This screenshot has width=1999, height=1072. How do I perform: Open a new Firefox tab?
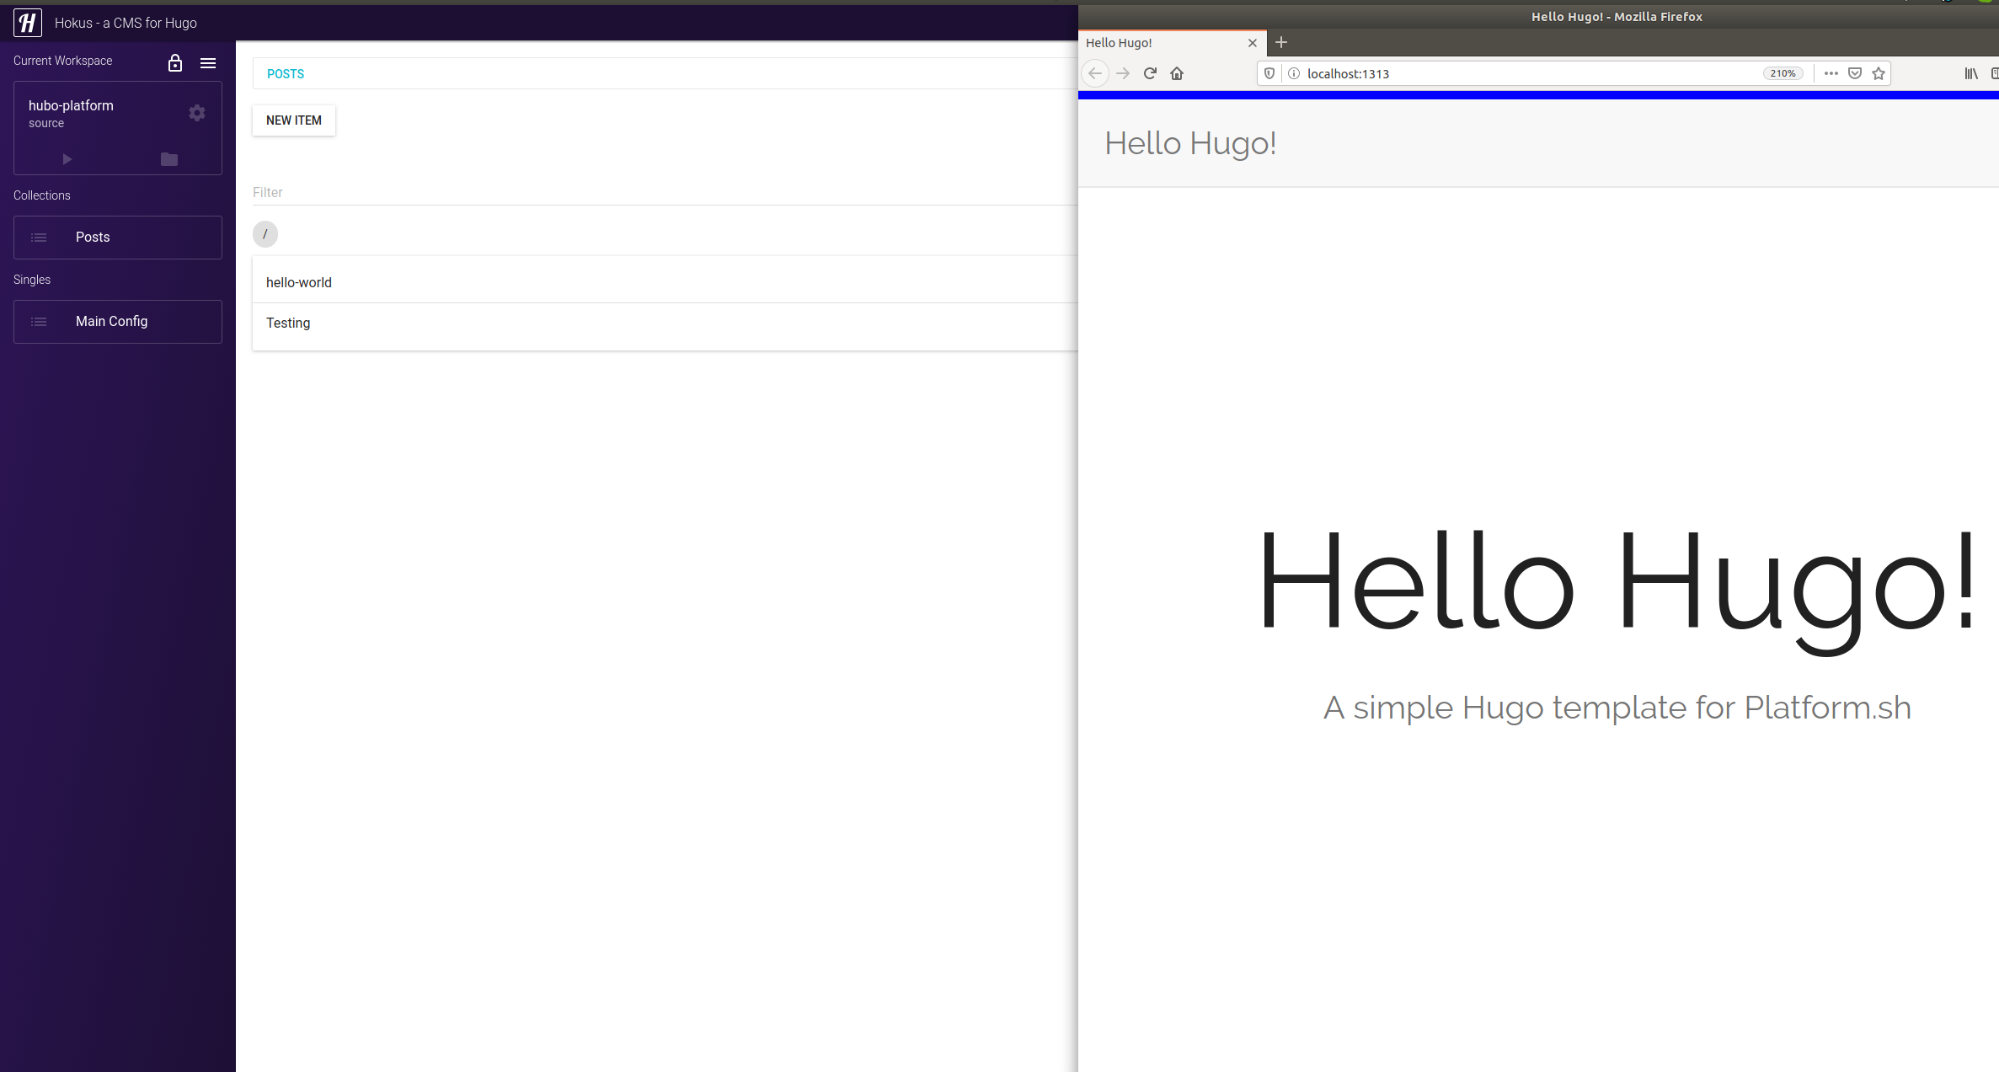tap(1281, 42)
